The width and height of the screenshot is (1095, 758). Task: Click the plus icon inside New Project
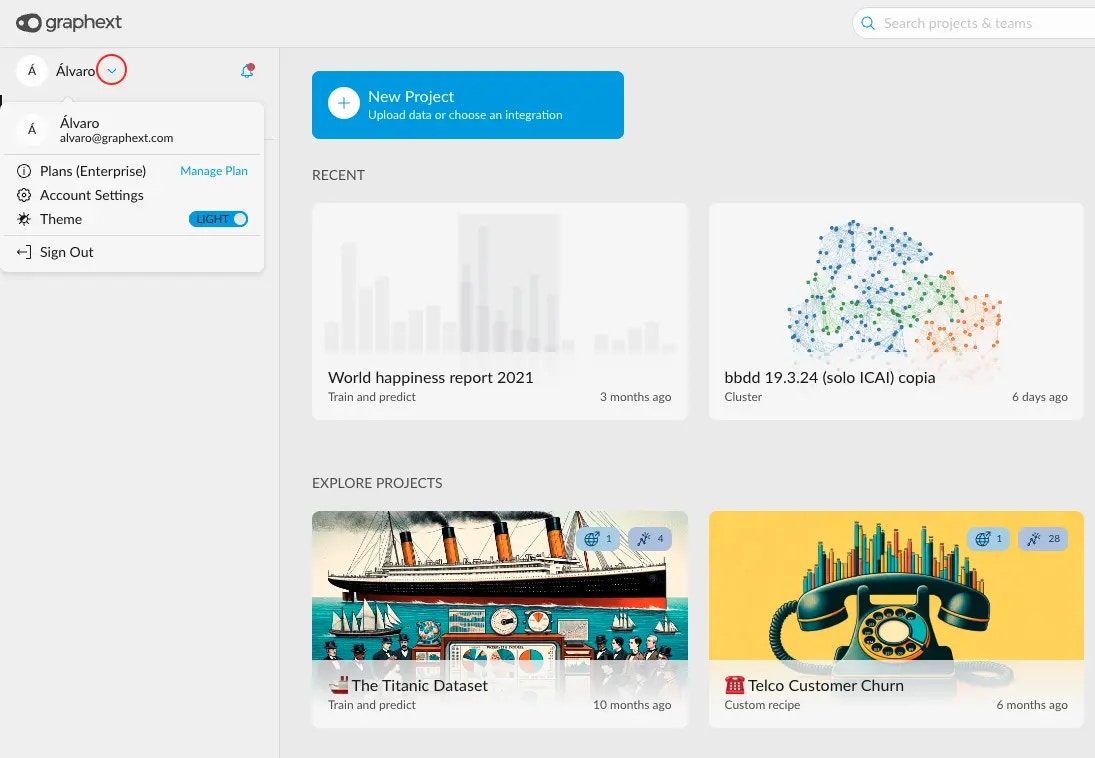(x=343, y=102)
